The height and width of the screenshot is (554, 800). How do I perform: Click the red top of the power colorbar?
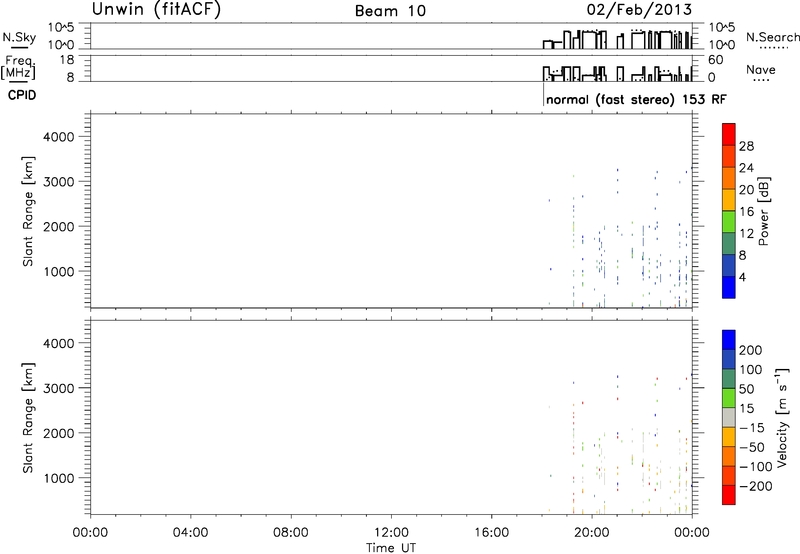tap(729, 134)
